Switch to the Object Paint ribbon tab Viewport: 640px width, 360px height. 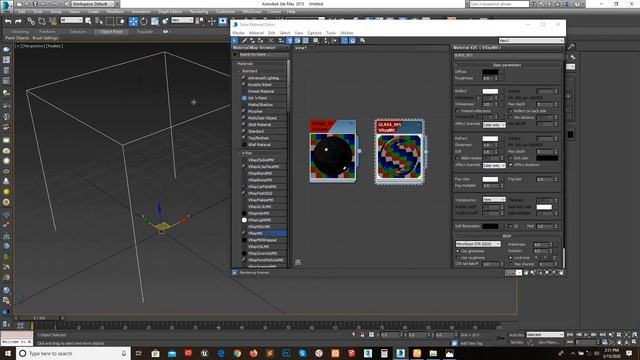(111, 31)
